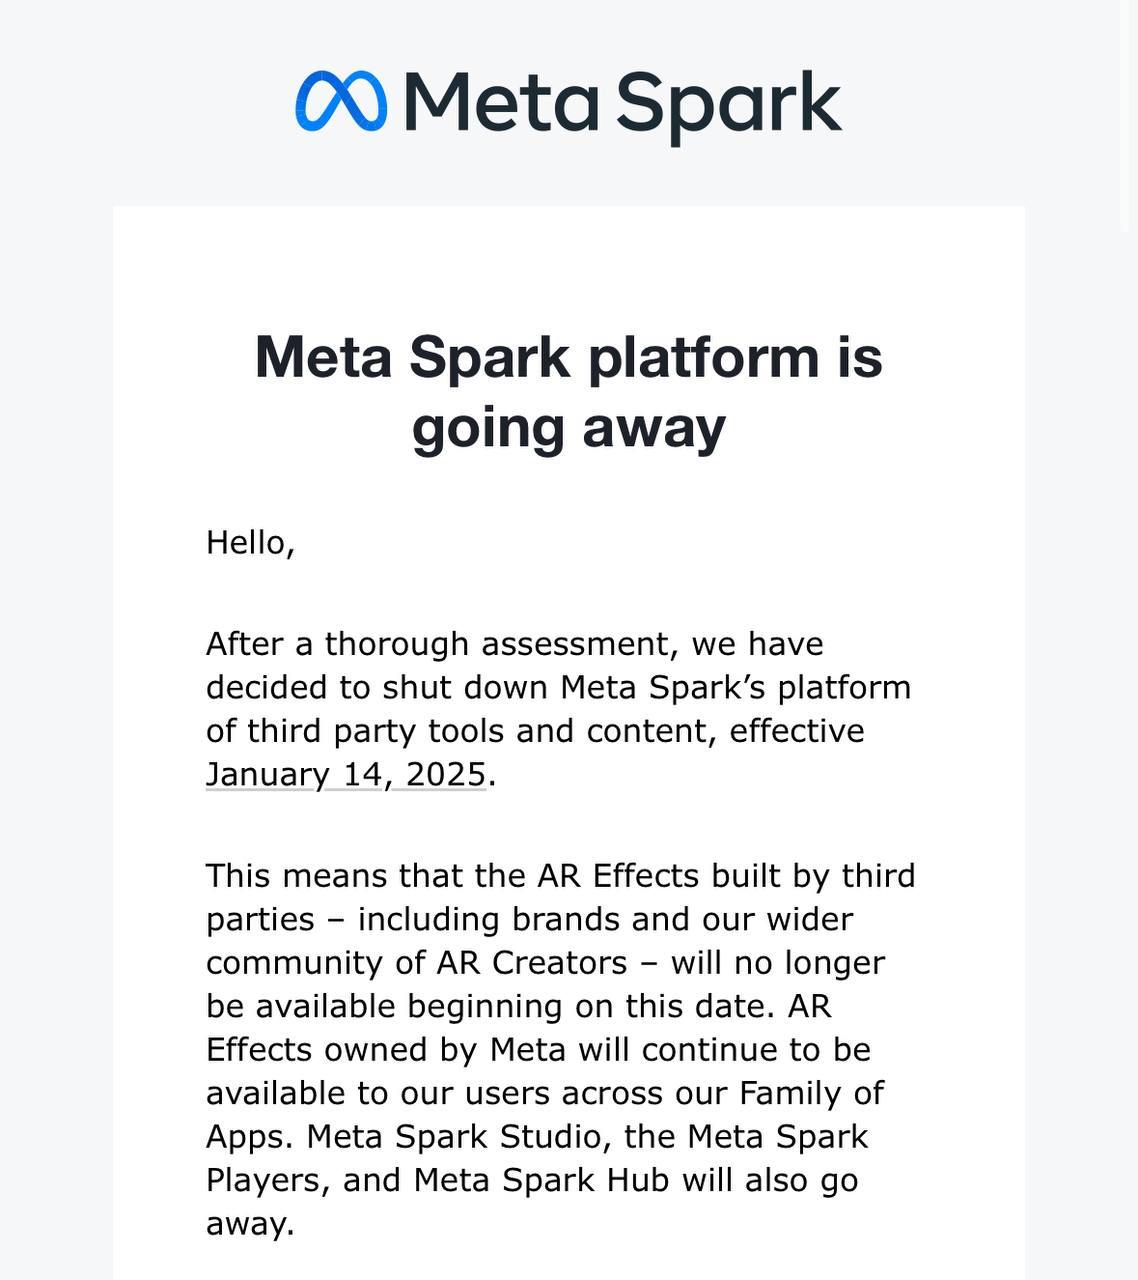
Task: Click the text "Meta Spark Hub"
Action: pos(541,1180)
